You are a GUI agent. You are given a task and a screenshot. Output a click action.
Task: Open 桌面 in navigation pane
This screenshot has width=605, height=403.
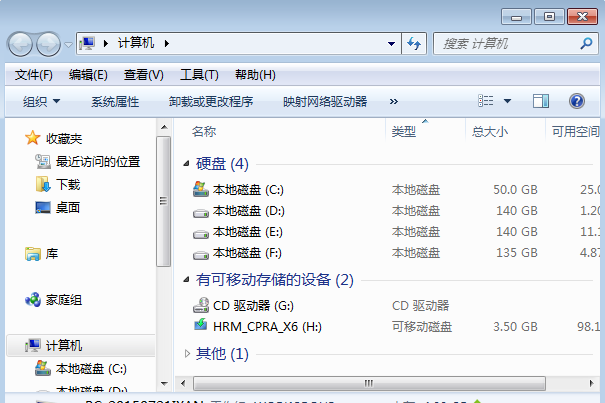[x=68, y=208]
